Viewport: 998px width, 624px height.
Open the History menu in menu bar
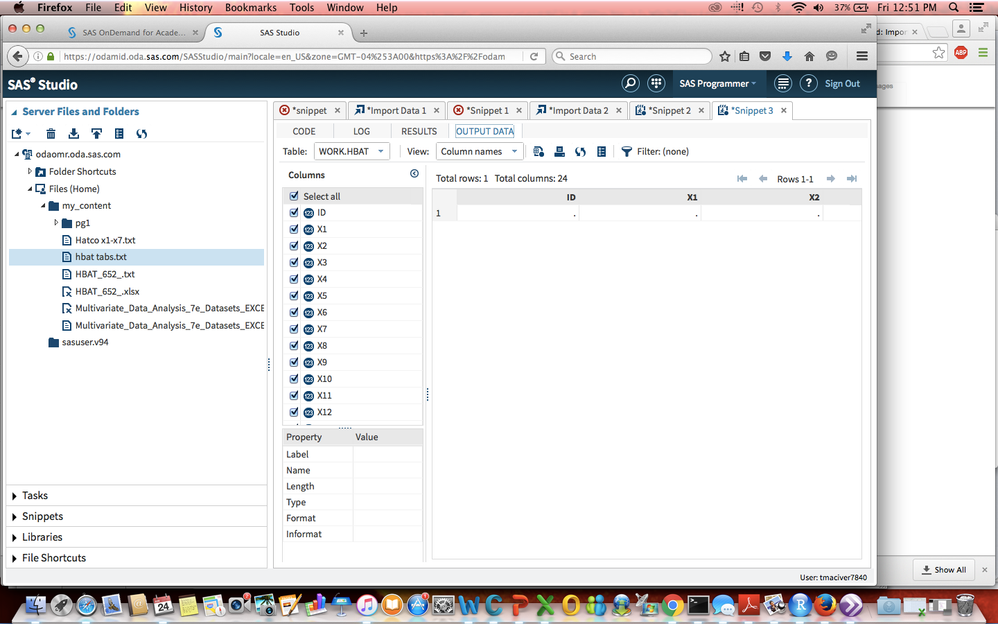195,8
